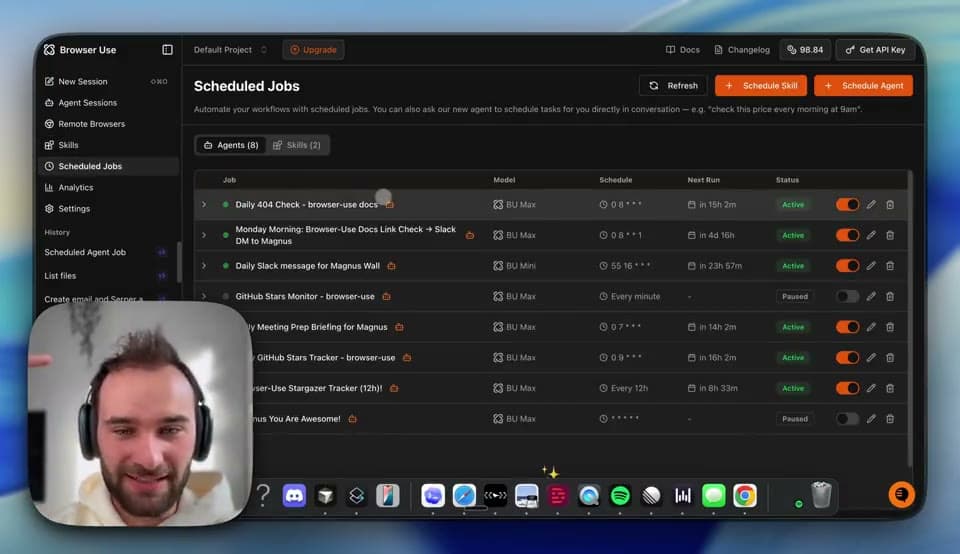Expand the Monday Morning Docs Link Check row

[x=204, y=235]
